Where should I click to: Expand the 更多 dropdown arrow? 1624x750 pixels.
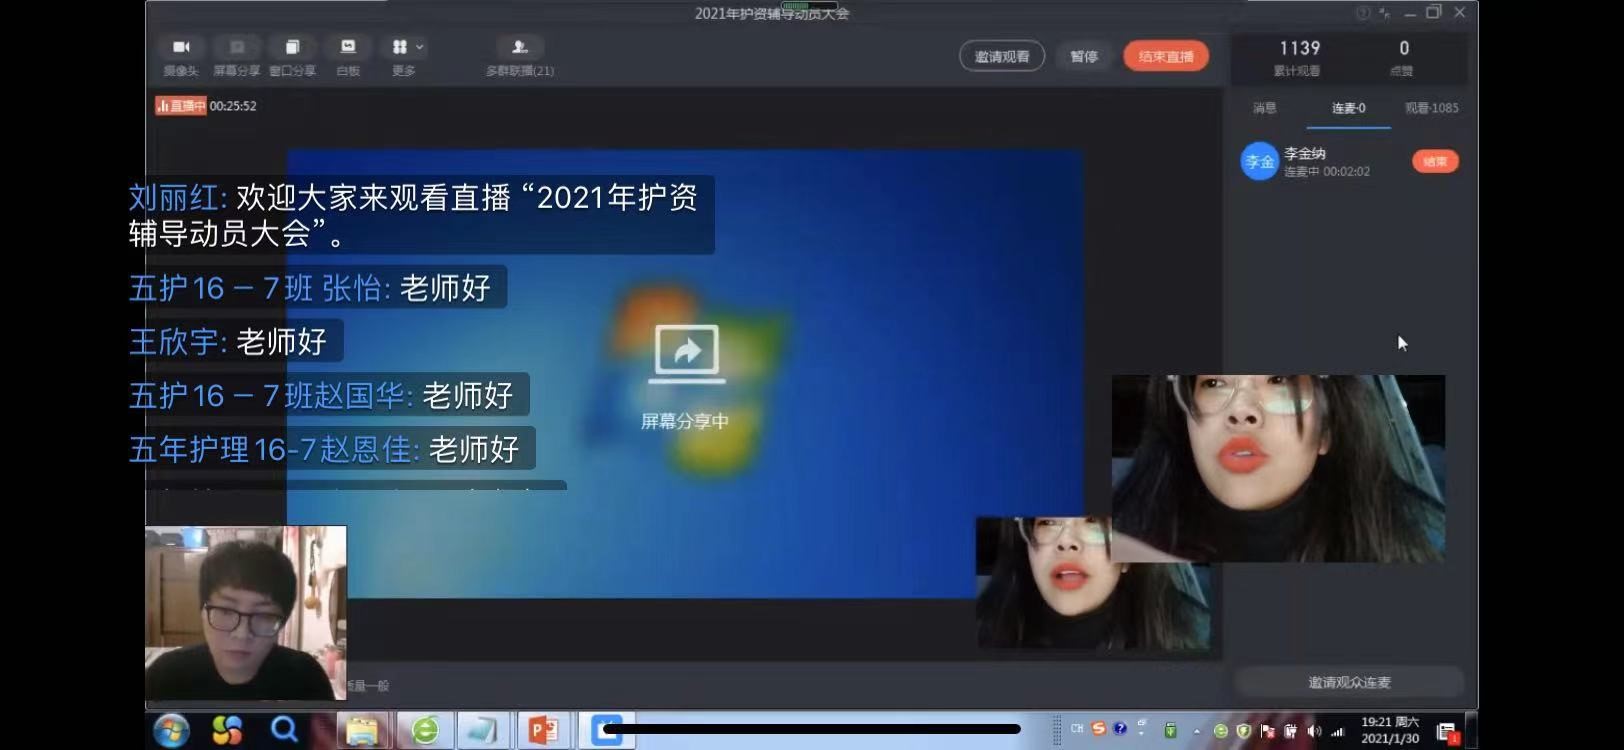pyautogui.click(x=420, y=47)
